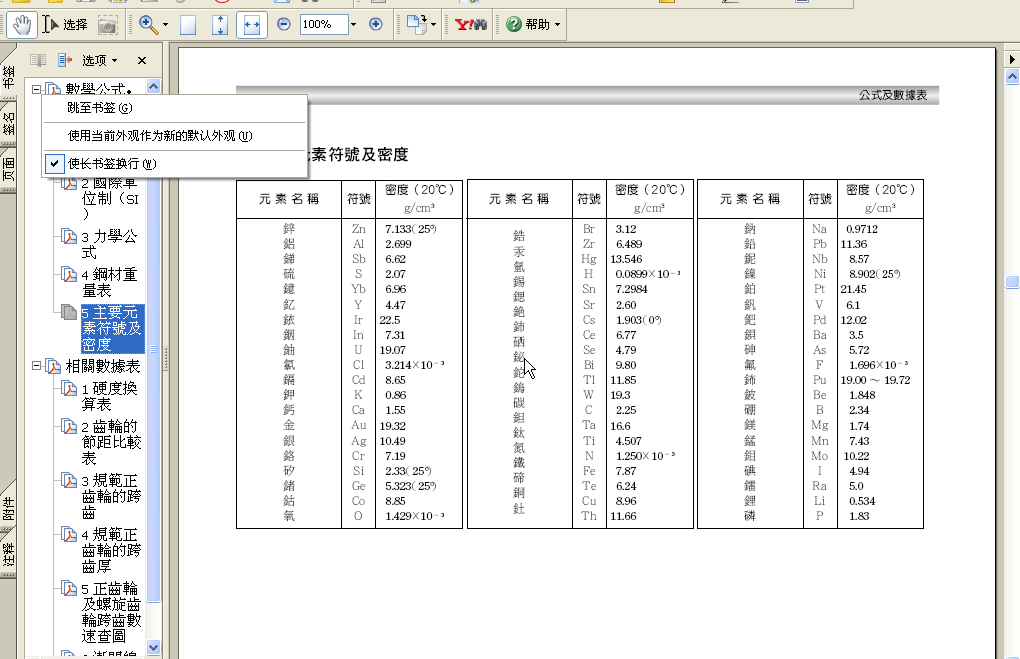Viewport: 1020px width, 659px height.
Task: Toggle Fit Width view
Action: (252, 25)
